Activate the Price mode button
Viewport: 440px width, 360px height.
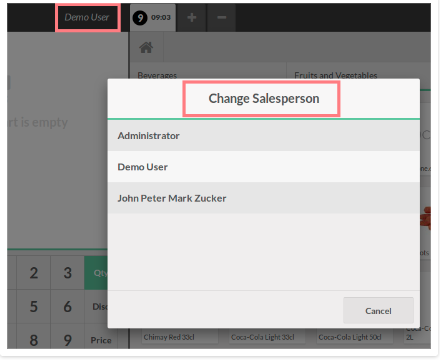click(101, 337)
